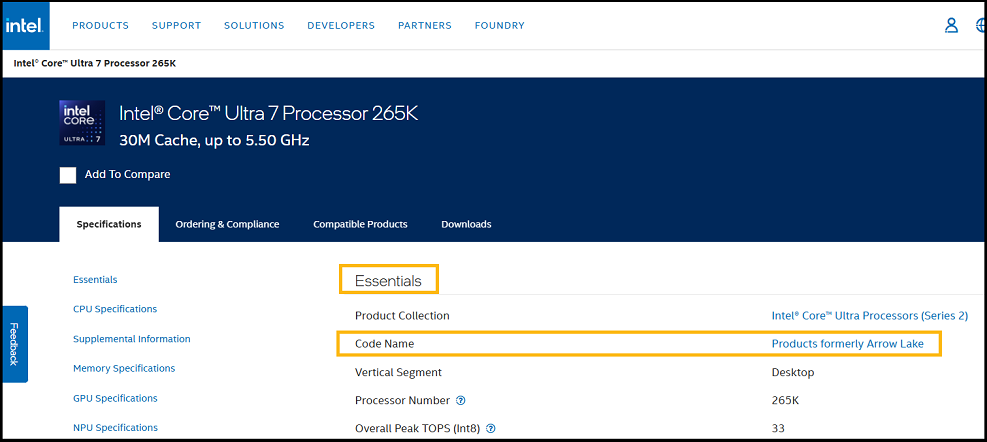Expand the Partners menu

424,26
